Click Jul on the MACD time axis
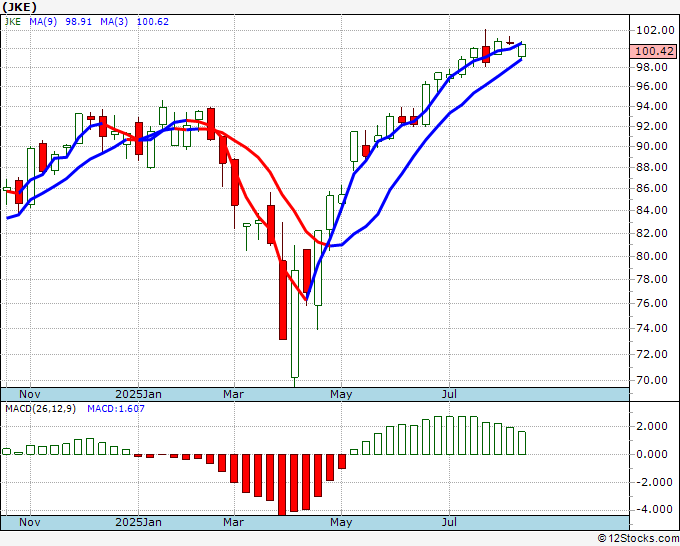The image size is (680, 546). (x=450, y=522)
